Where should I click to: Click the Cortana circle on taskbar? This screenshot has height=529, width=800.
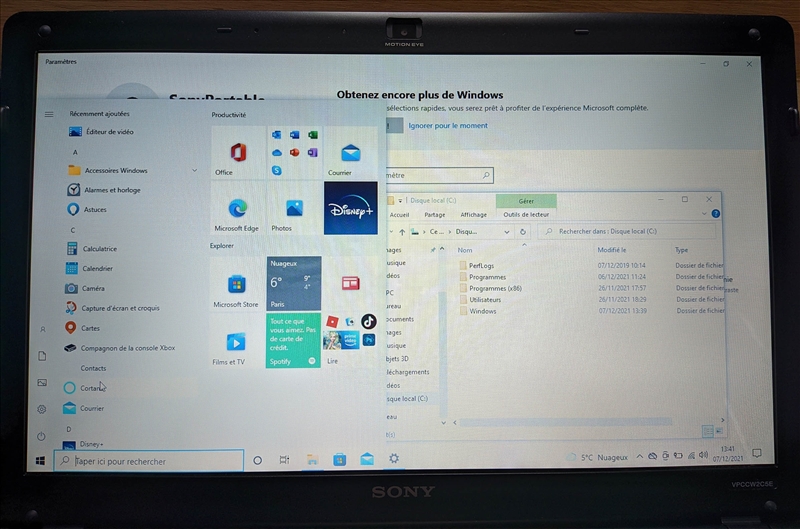pos(258,460)
